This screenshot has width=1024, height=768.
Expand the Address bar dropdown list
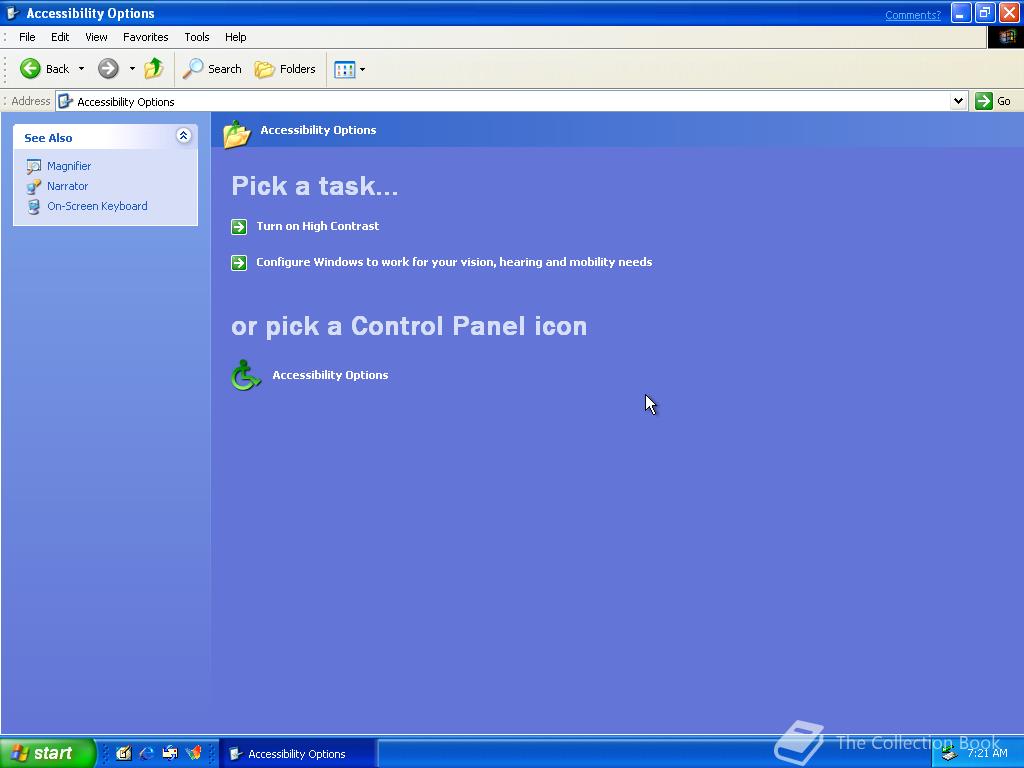click(x=958, y=101)
